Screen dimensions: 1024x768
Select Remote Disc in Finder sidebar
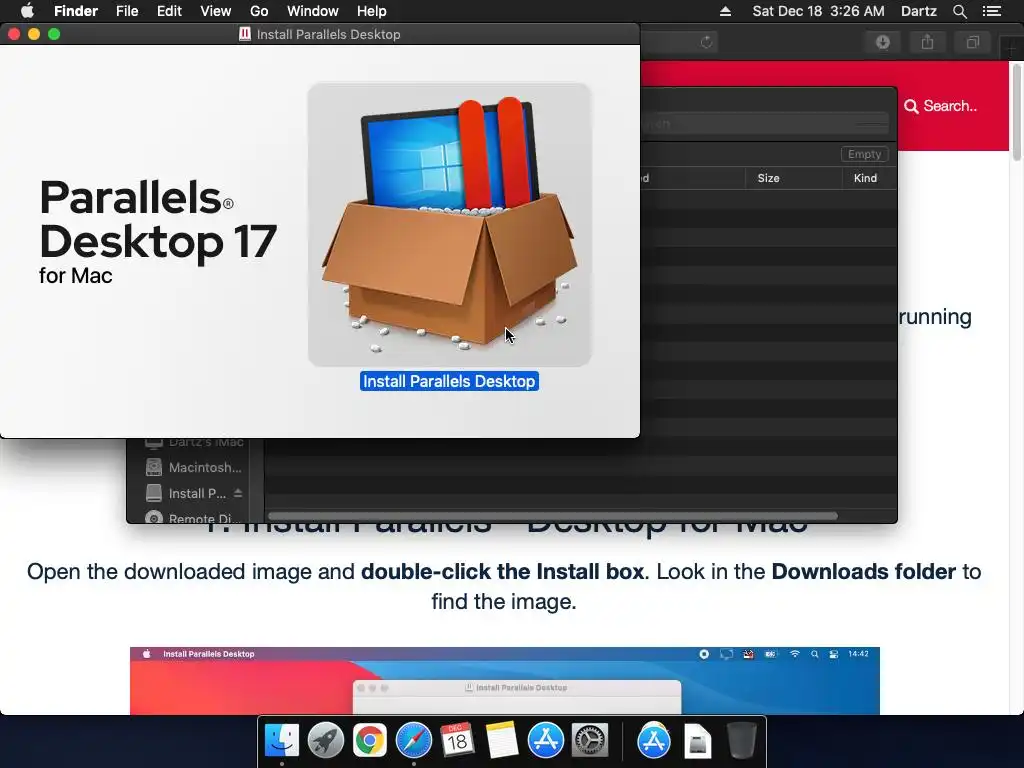pos(195,518)
